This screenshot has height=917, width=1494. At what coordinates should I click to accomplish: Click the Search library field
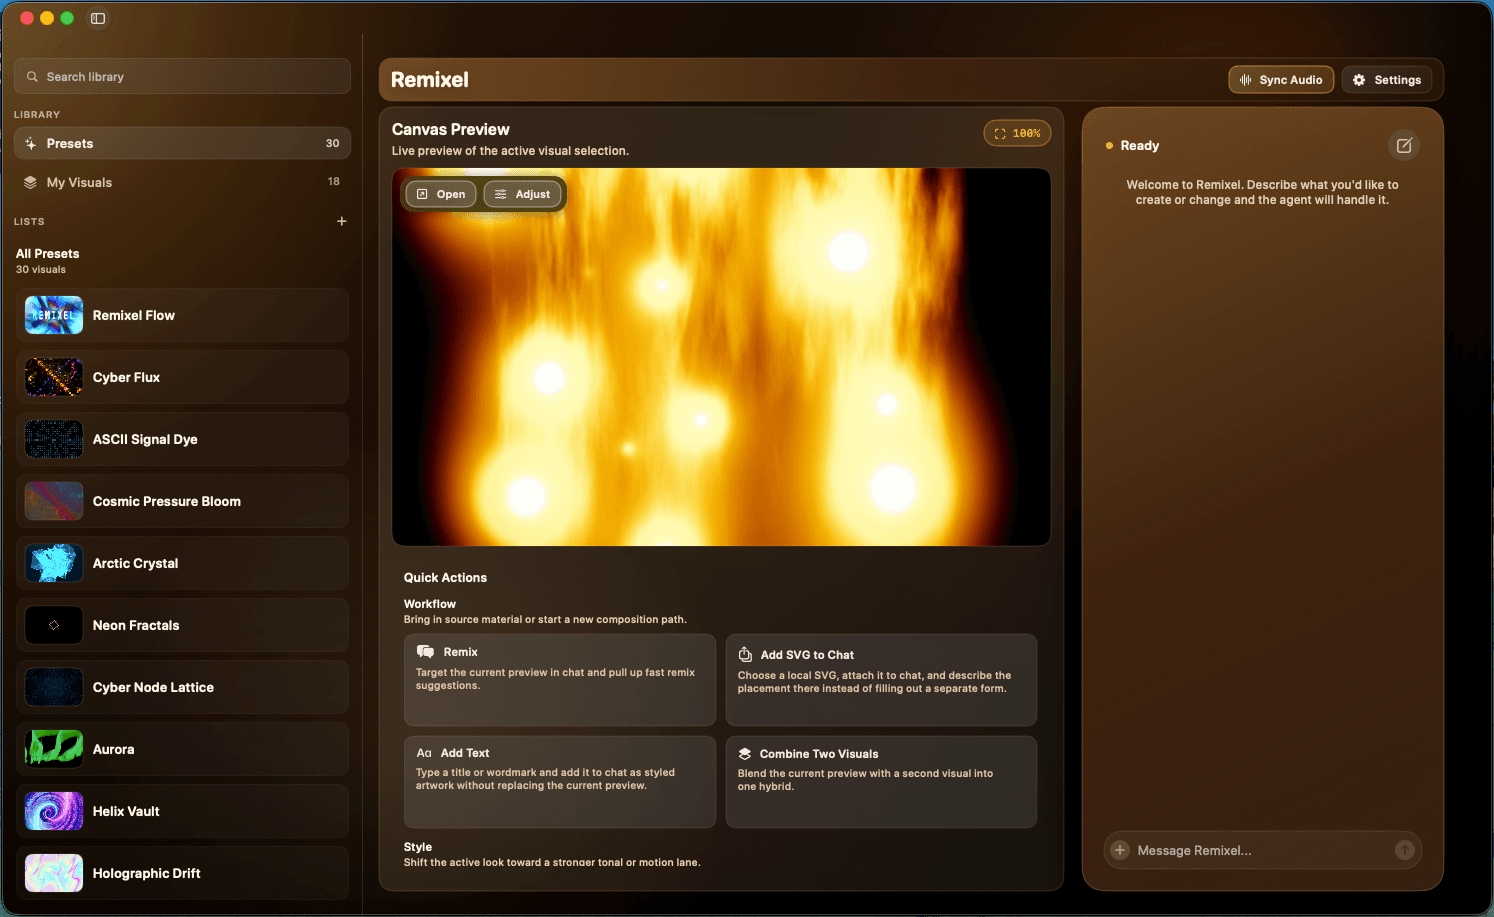click(x=183, y=76)
